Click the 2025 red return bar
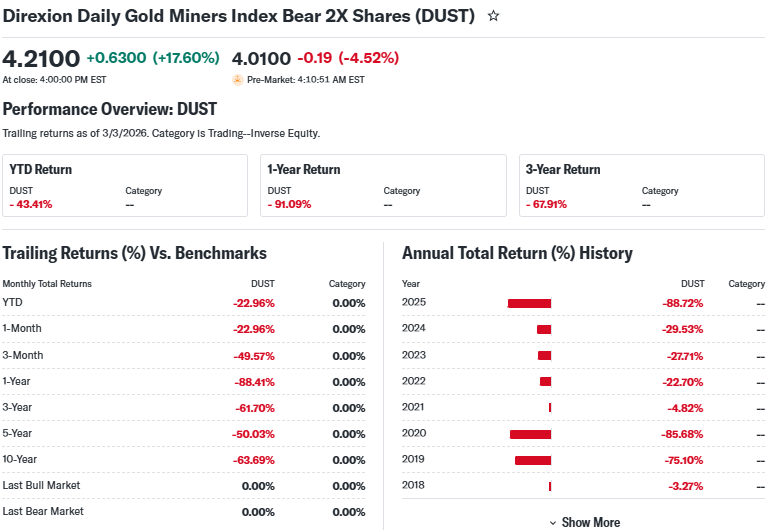779x530 pixels. [x=529, y=303]
